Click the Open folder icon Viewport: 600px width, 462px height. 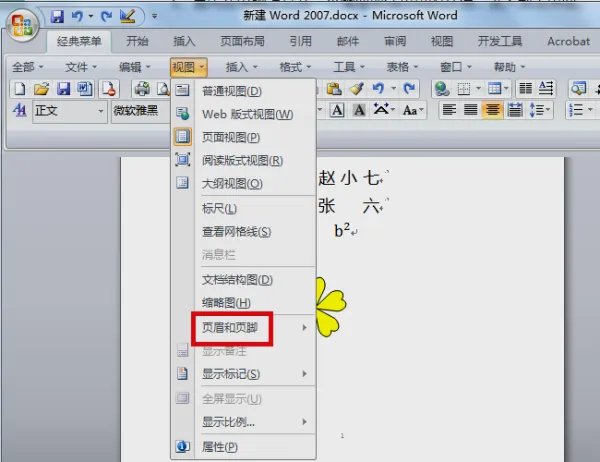coord(41,89)
